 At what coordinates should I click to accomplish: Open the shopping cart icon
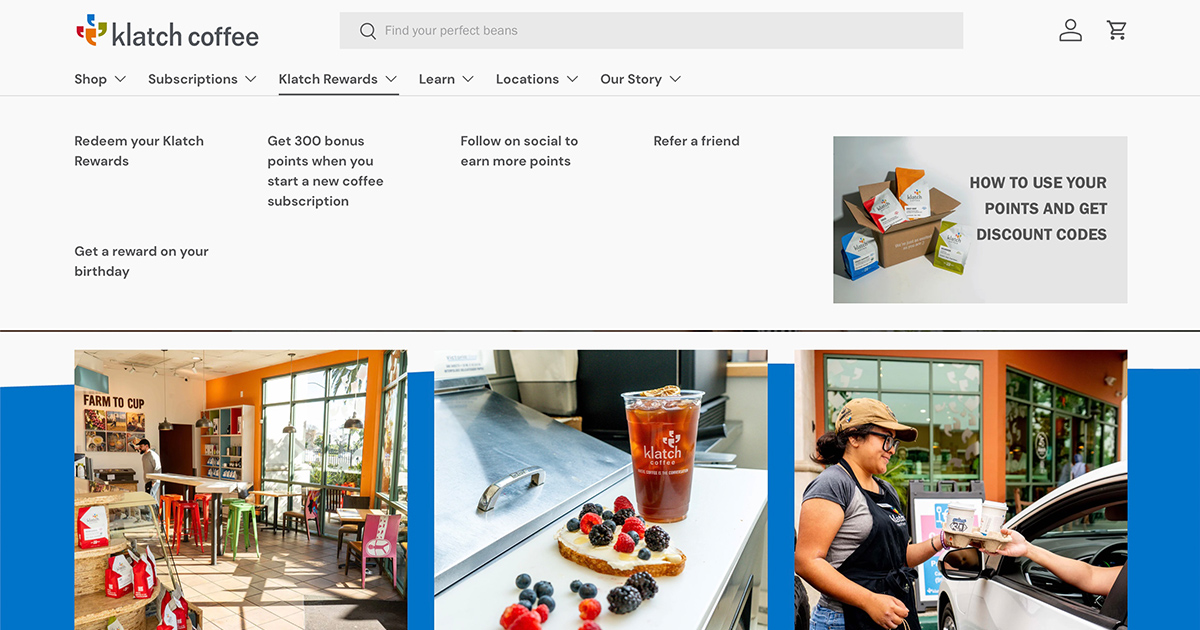(1117, 31)
